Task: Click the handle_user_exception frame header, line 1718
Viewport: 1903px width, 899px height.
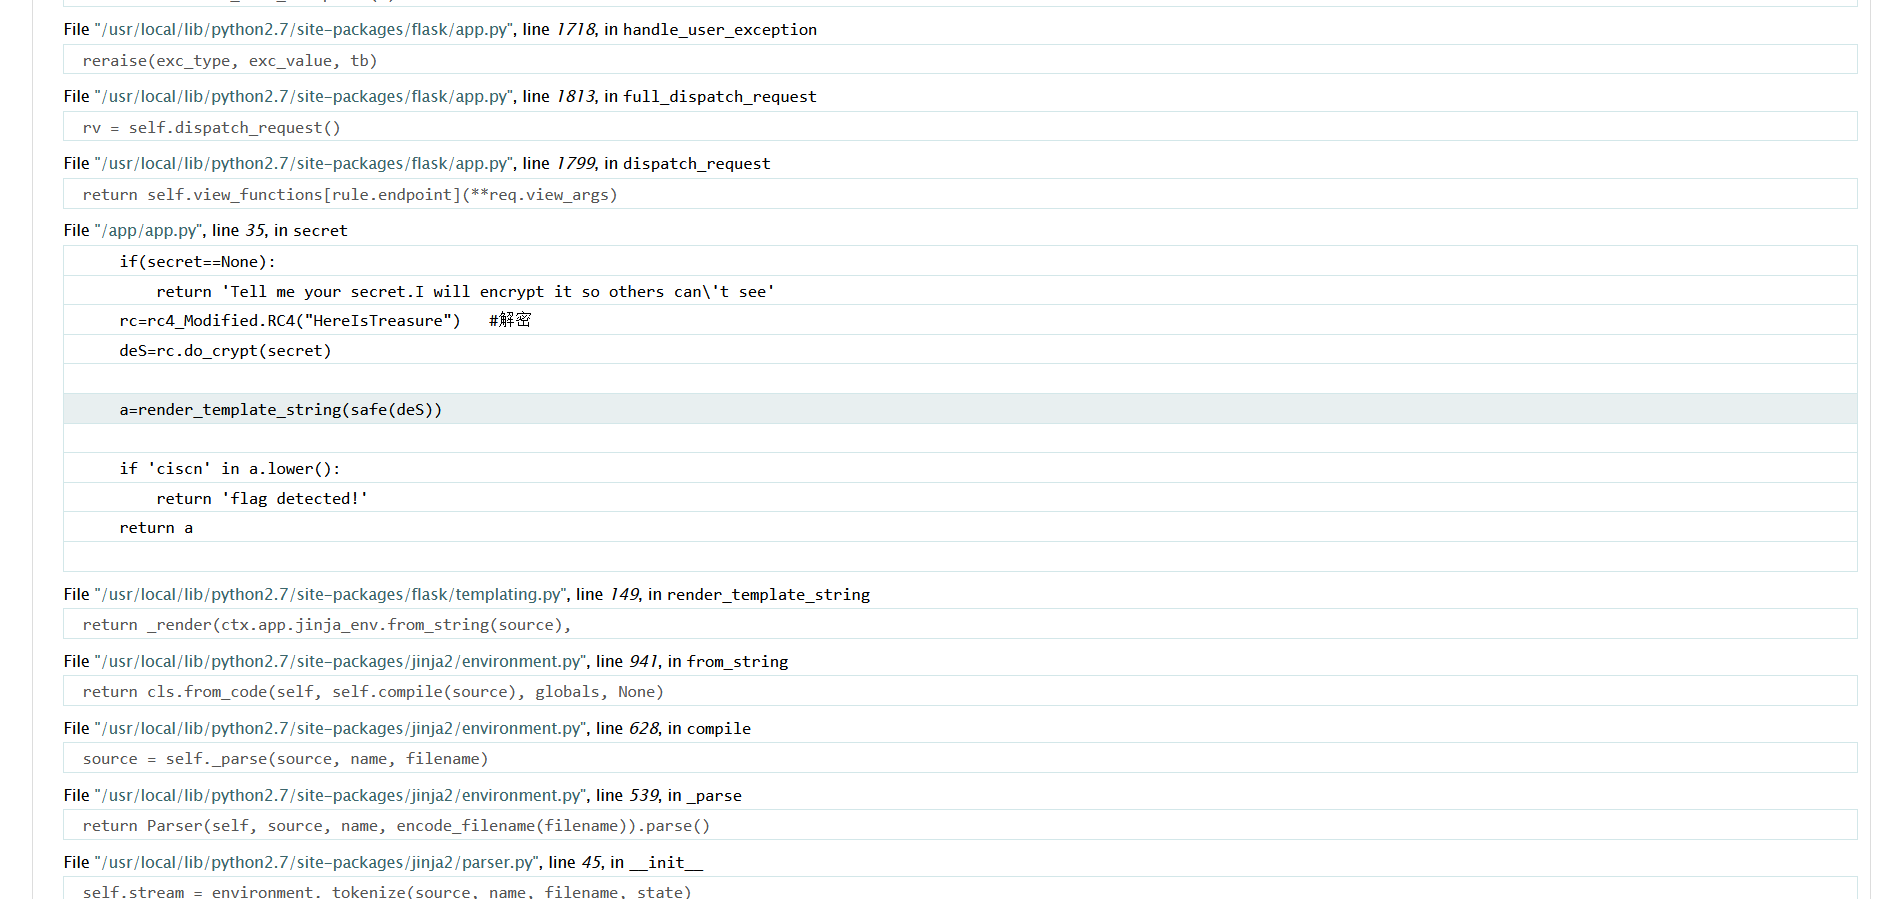Action: tap(440, 30)
